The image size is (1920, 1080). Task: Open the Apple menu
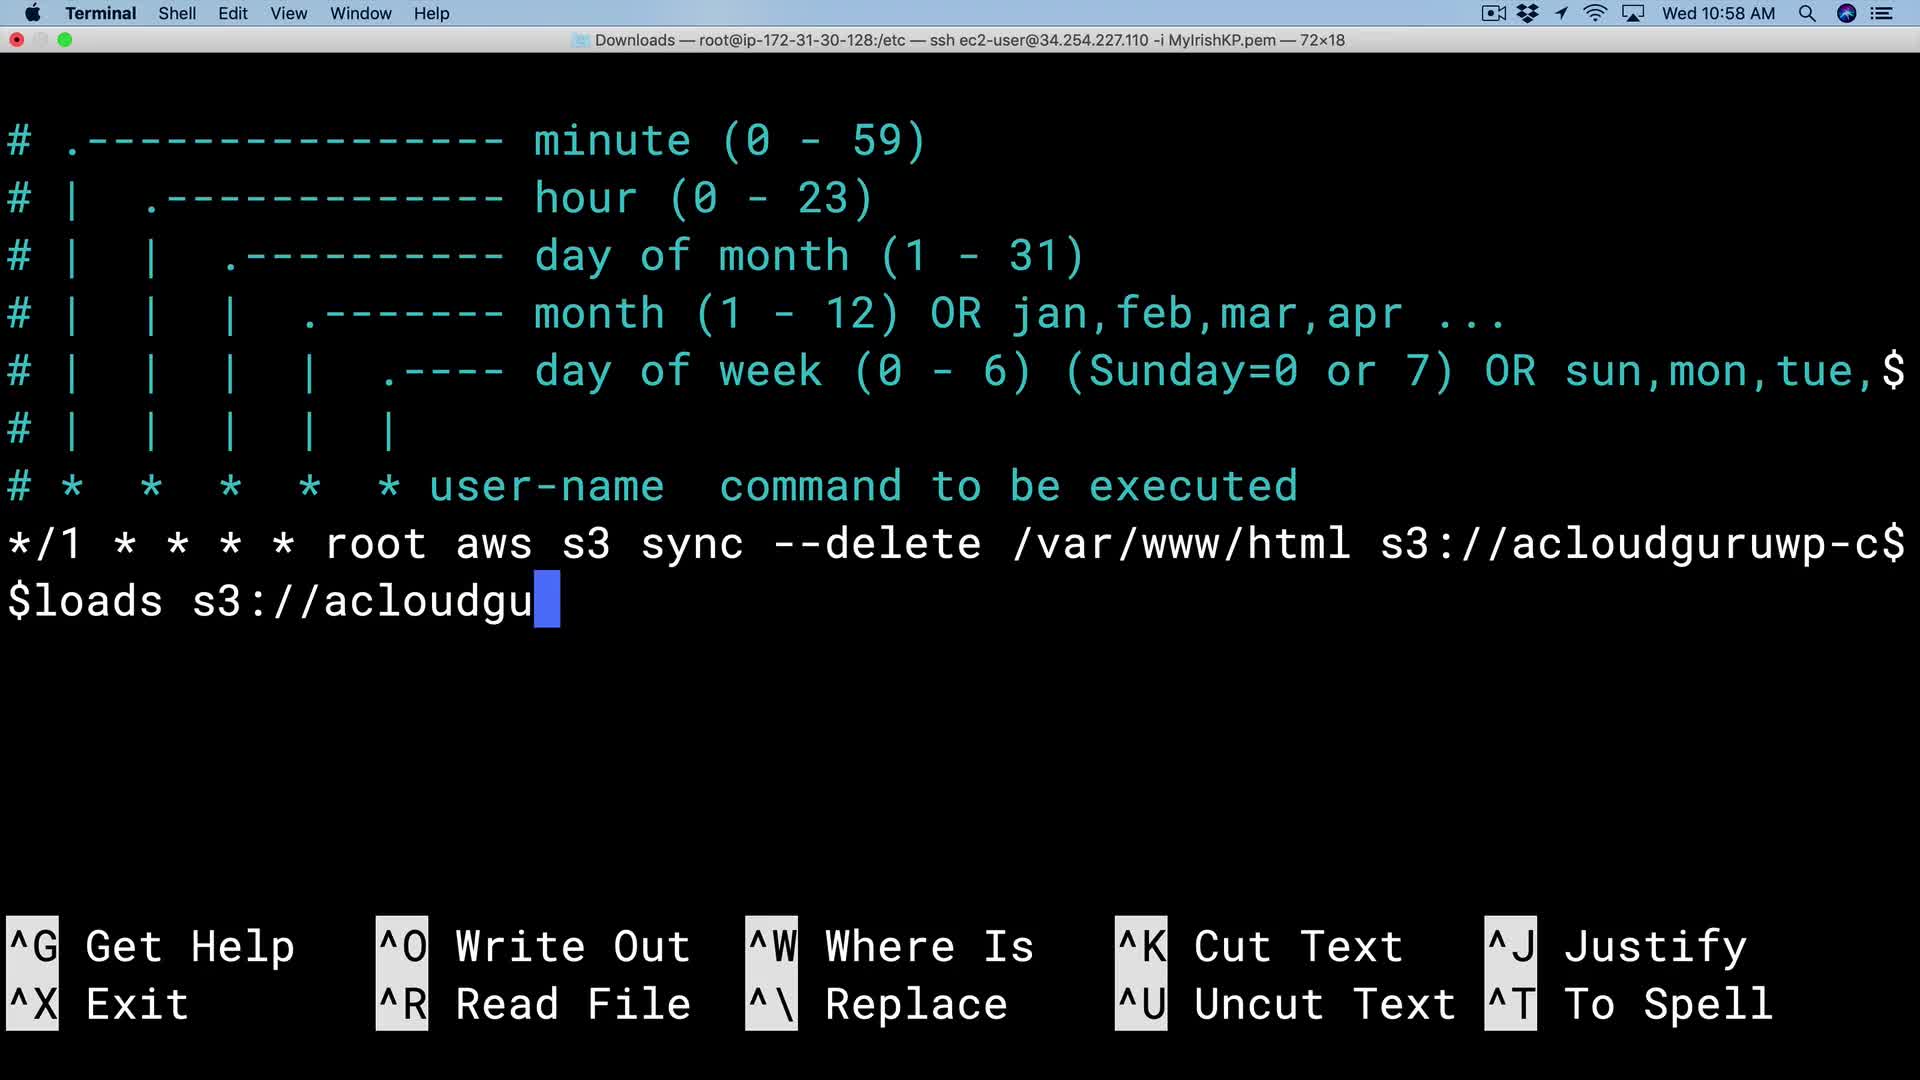tap(32, 13)
